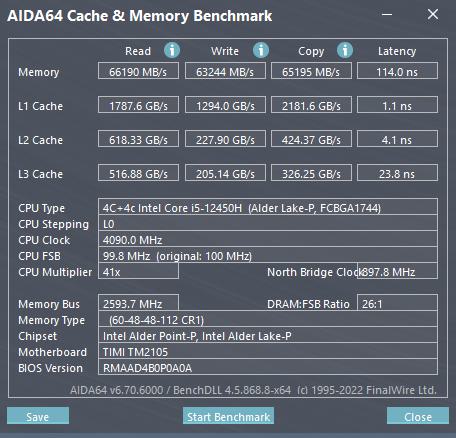Save the benchmark results
Image resolution: width=456 pixels, height=438 pixels.
click(x=38, y=416)
